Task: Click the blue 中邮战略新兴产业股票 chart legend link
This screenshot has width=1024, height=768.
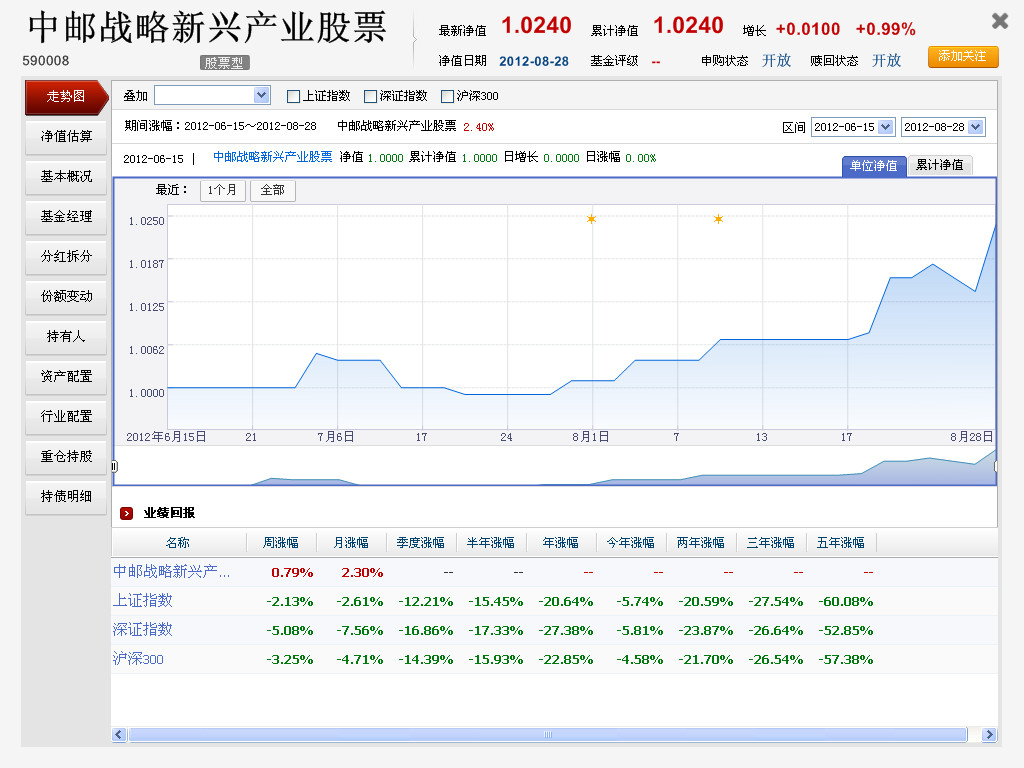Action: coord(272,157)
